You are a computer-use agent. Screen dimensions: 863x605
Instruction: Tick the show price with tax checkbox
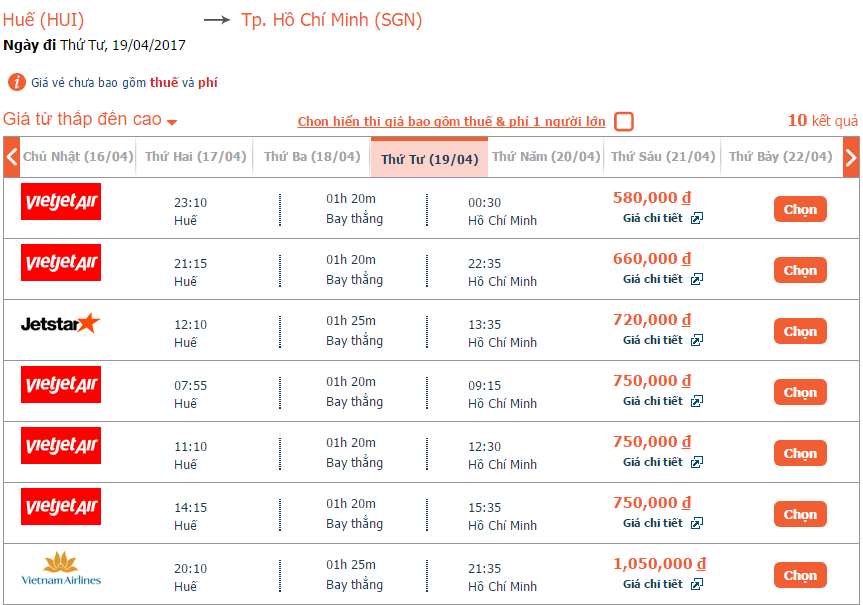[624, 121]
